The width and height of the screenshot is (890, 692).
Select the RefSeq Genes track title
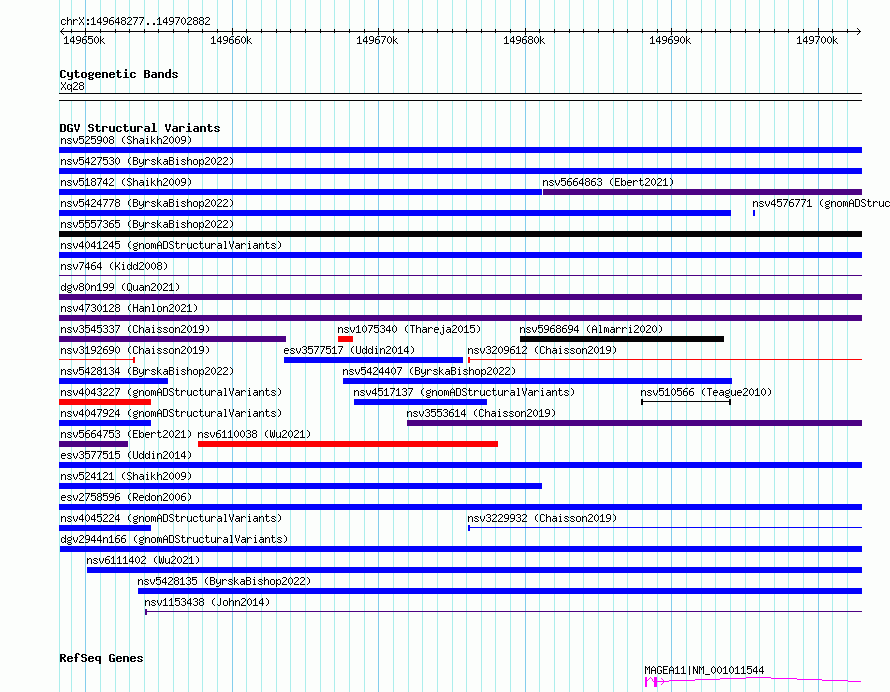point(101,658)
